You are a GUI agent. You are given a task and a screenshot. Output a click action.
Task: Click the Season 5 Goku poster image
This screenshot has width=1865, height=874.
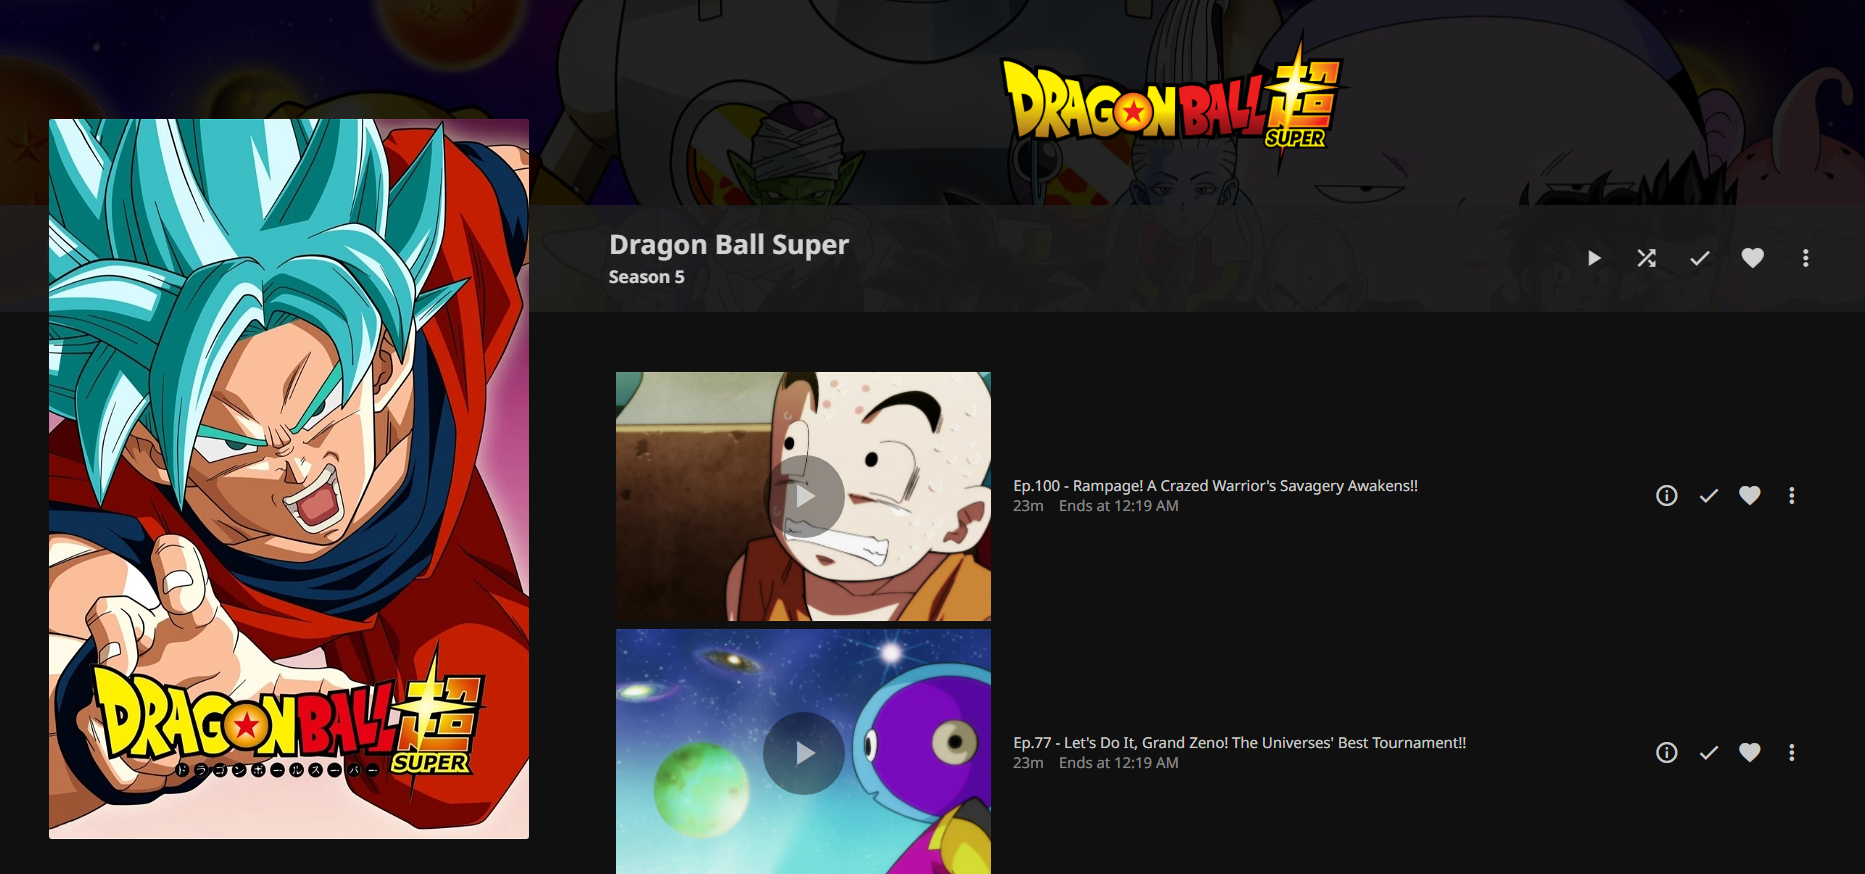point(289,479)
